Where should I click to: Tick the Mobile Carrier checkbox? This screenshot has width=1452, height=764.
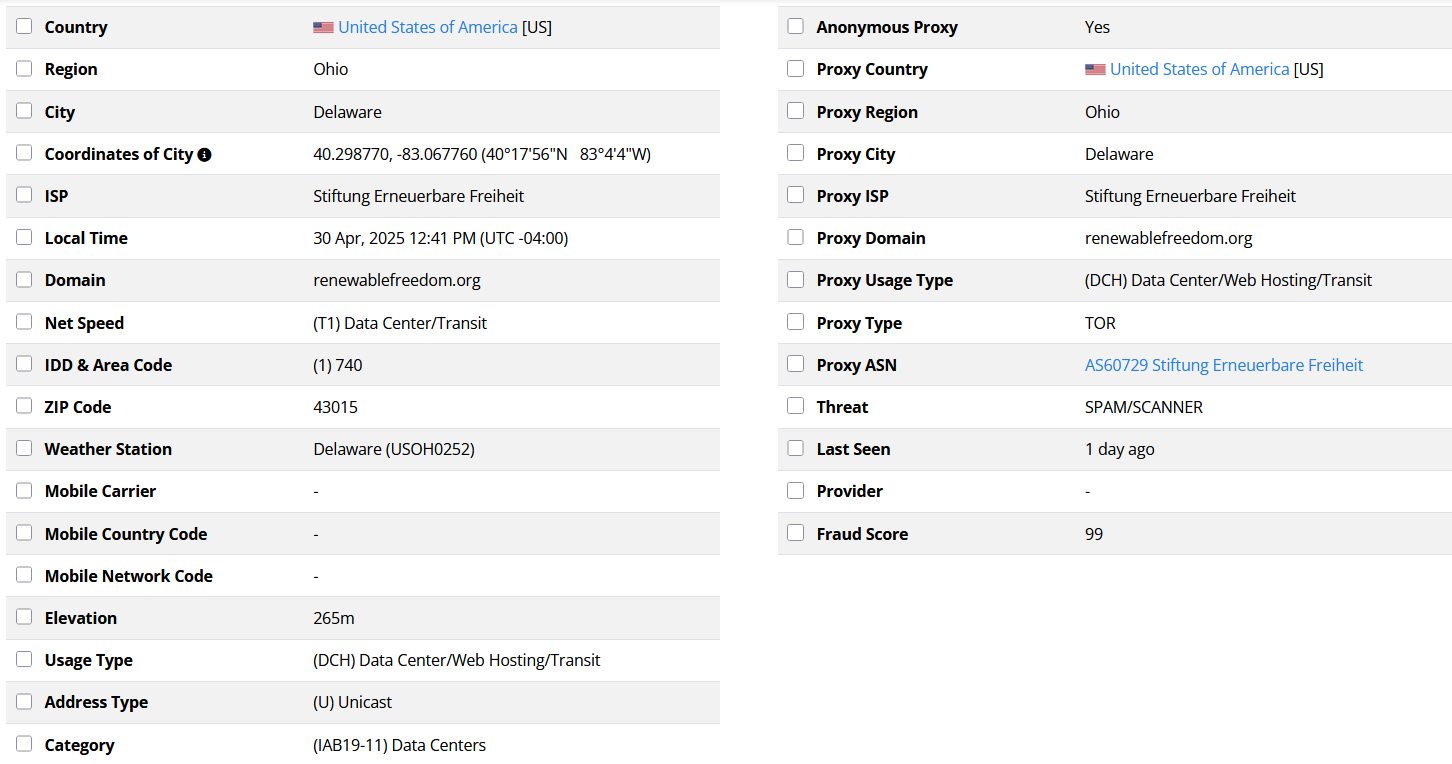24,490
